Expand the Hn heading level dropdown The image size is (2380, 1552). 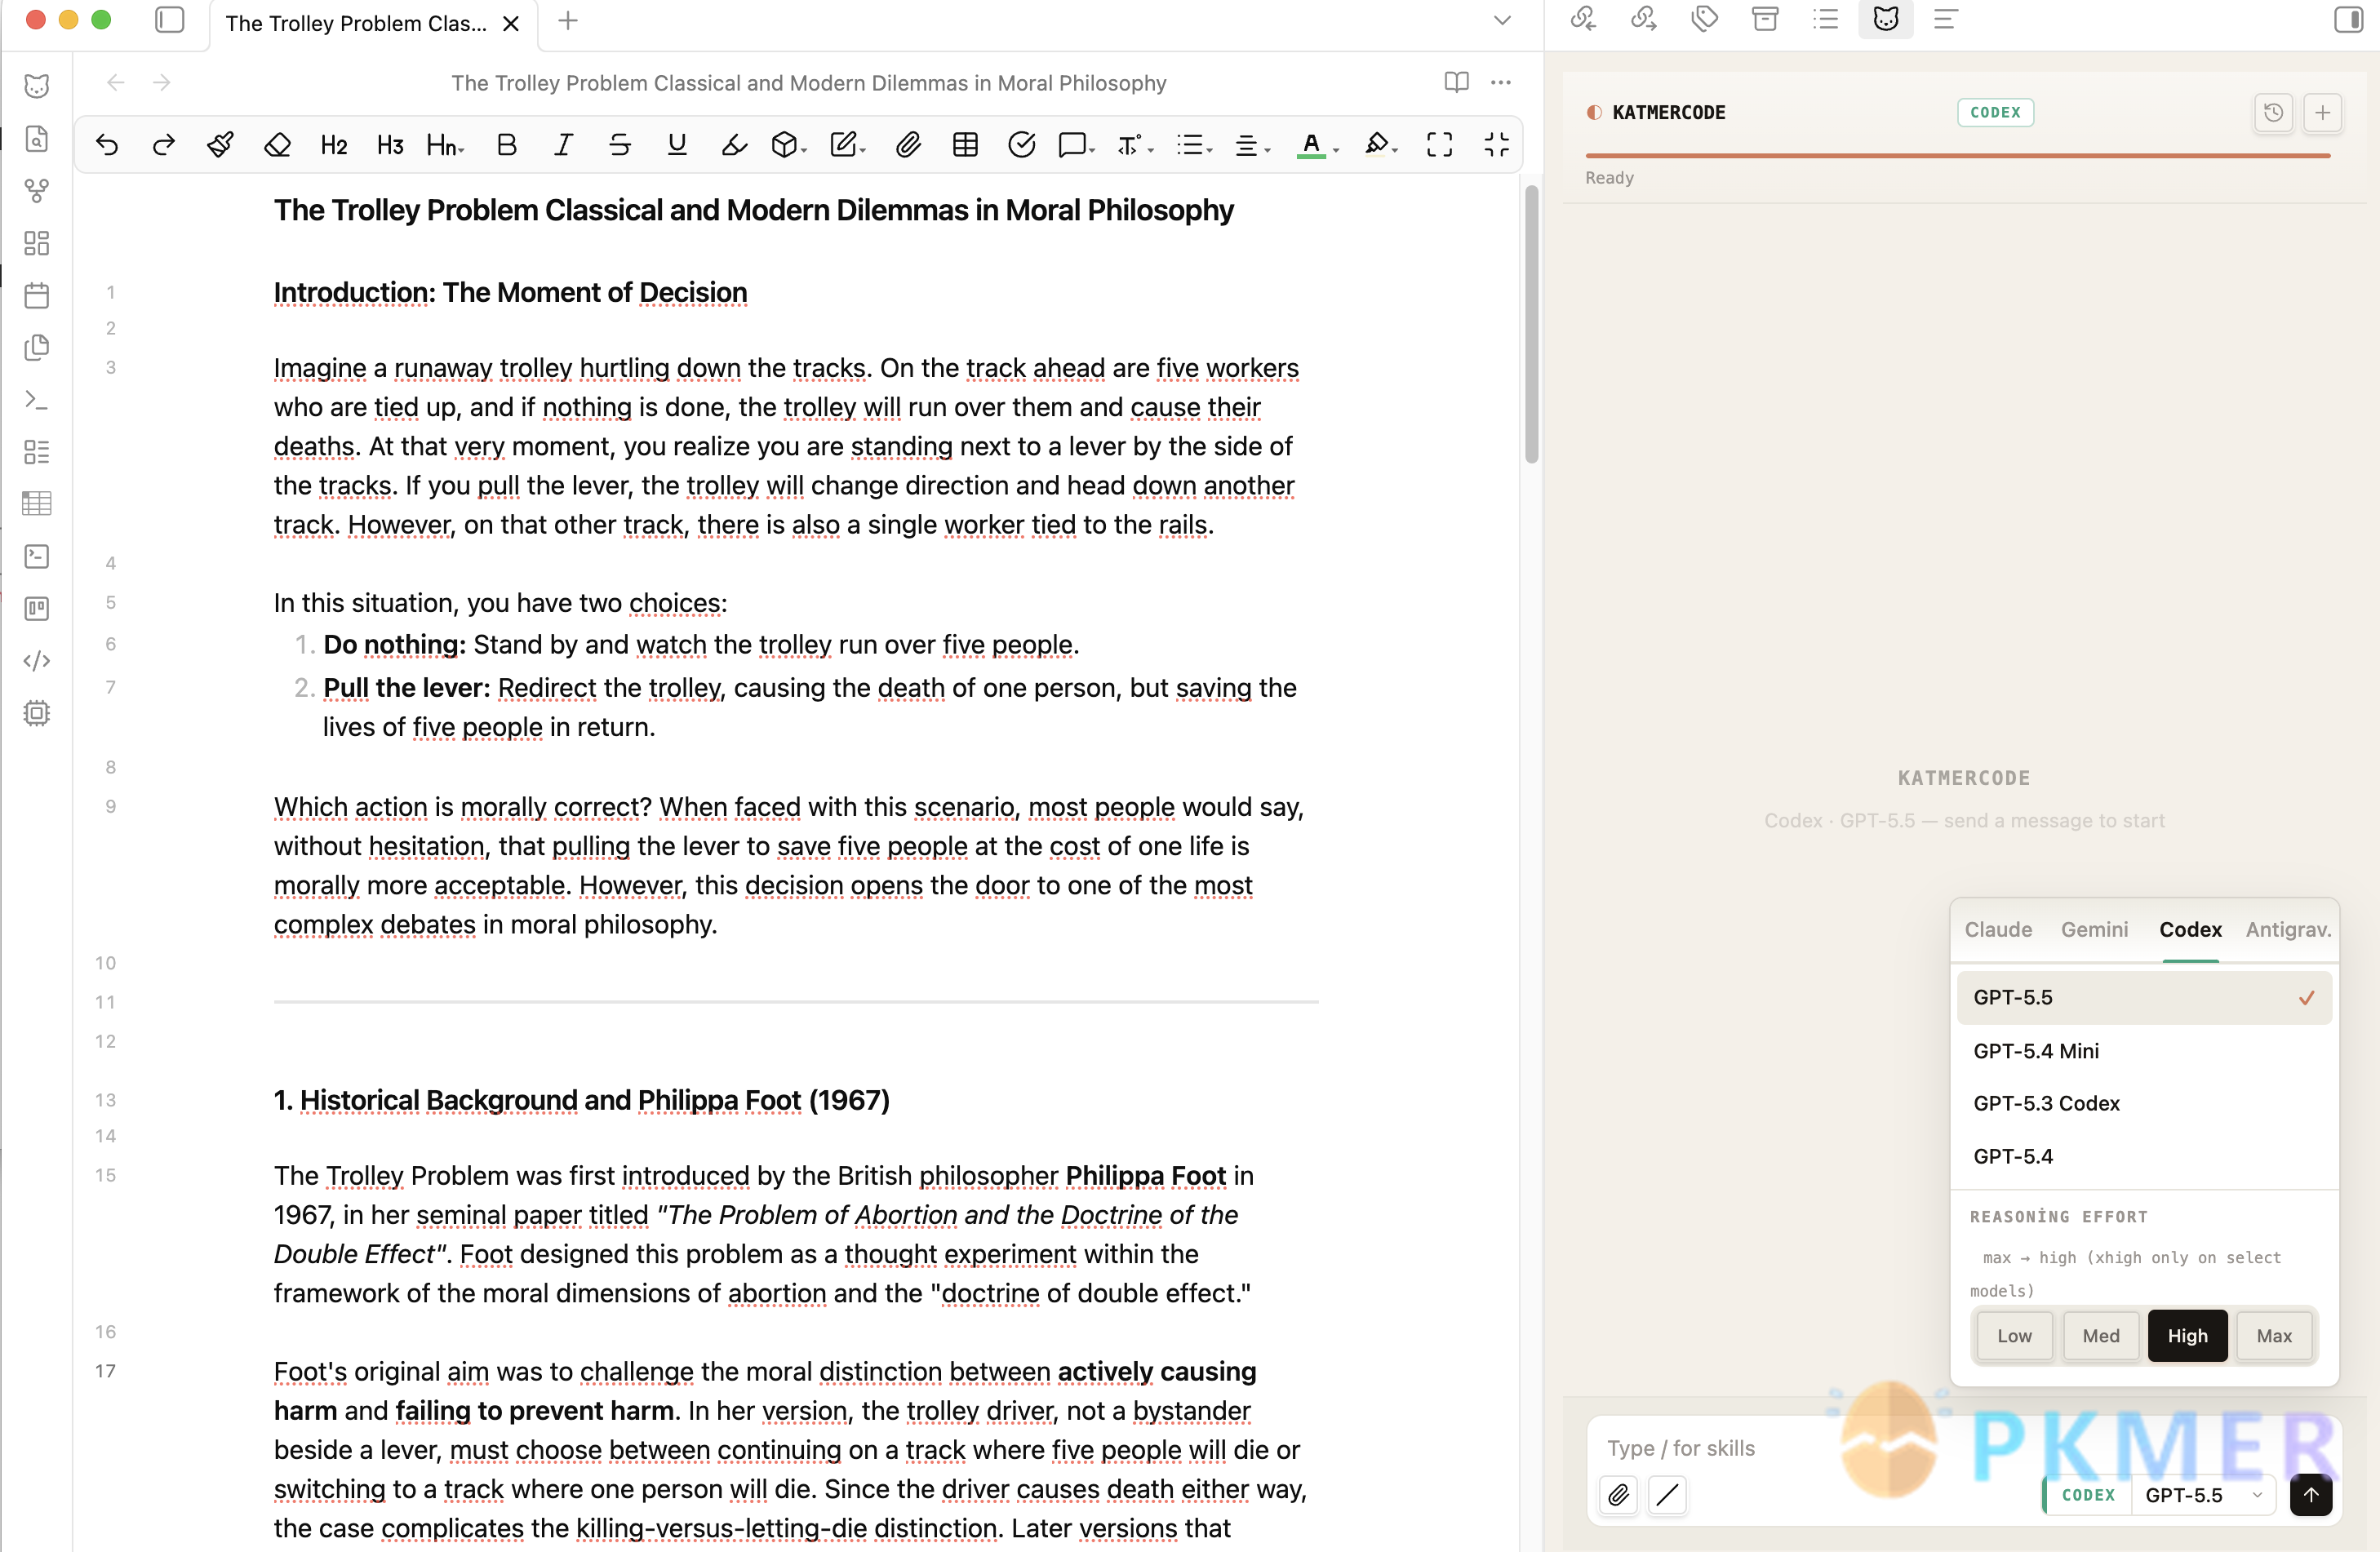tap(445, 145)
